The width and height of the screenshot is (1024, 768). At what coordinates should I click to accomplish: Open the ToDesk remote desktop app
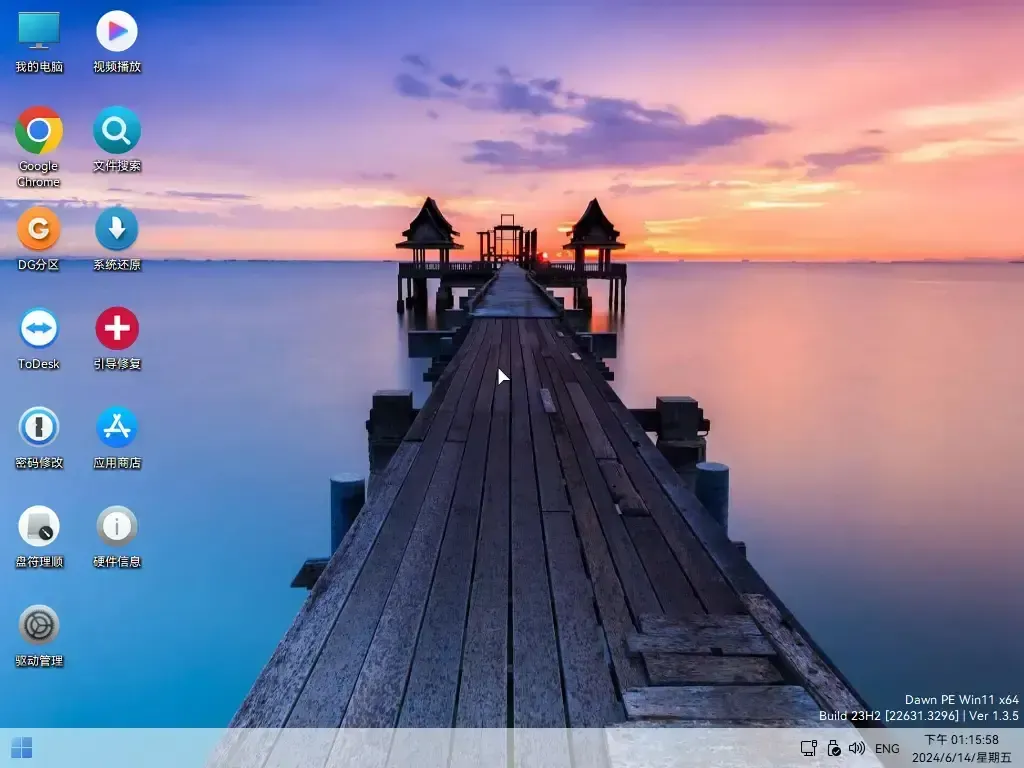click(38, 330)
